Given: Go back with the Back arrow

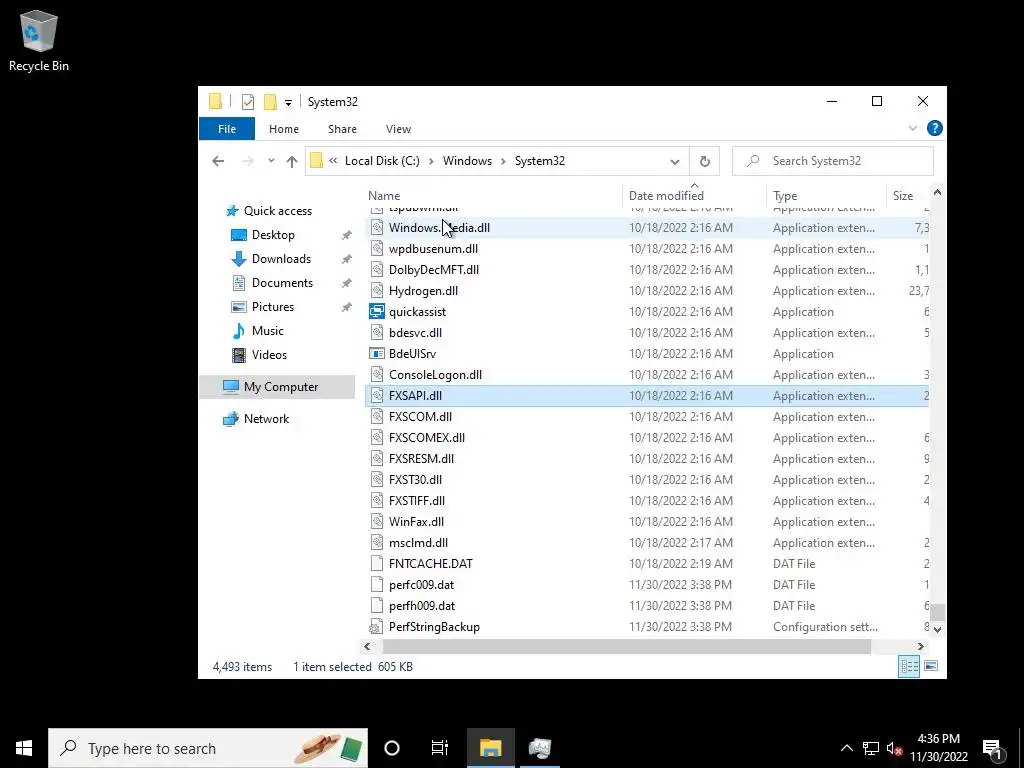Looking at the screenshot, I should click(x=218, y=161).
